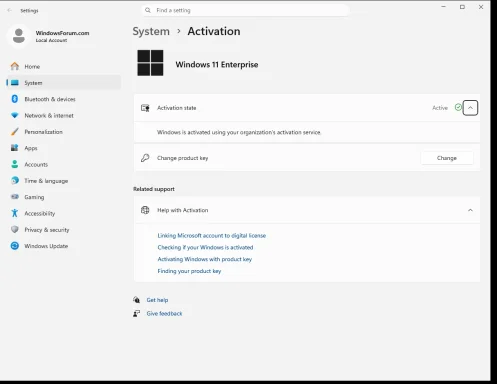The height and width of the screenshot is (384, 497).
Task: Click the 'Active' status text
Action: click(x=440, y=108)
